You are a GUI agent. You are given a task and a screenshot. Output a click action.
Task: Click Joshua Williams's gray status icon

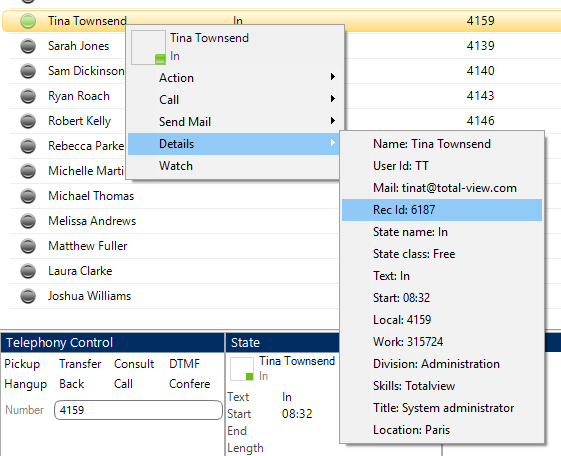(x=28, y=296)
